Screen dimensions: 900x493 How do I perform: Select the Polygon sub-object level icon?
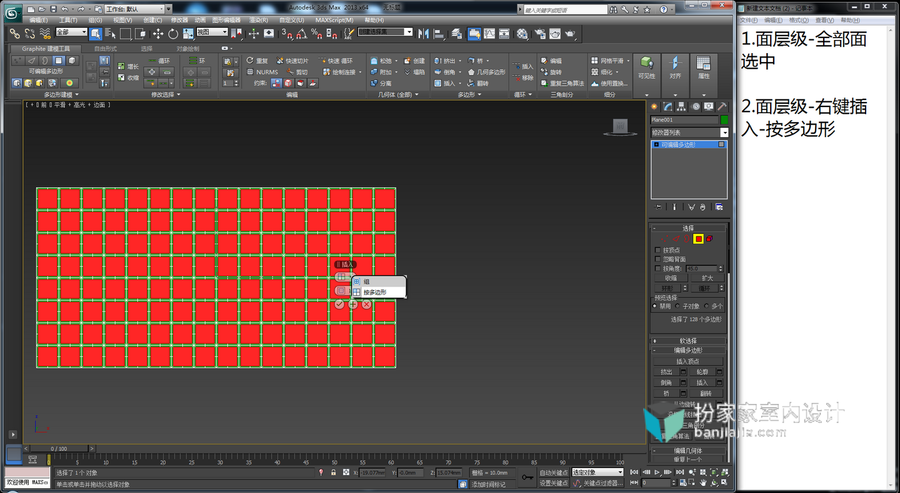[x=698, y=239]
